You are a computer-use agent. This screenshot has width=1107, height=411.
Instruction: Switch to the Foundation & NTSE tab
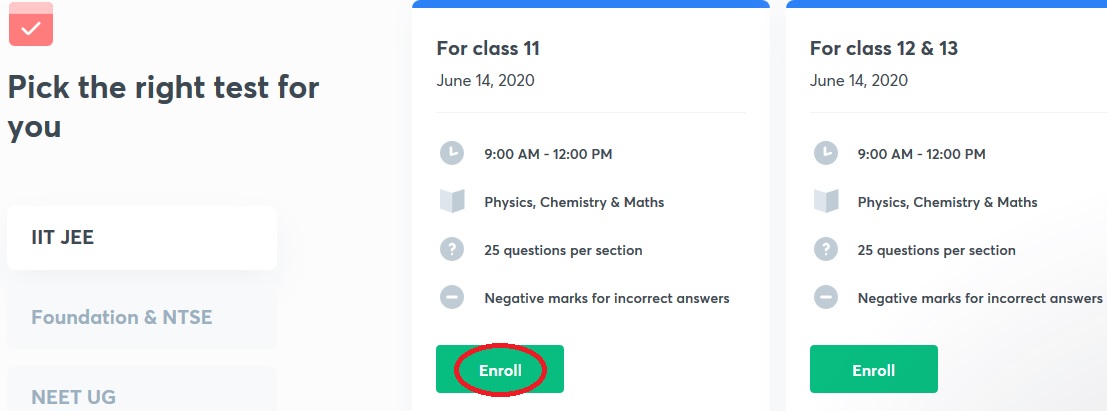pyautogui.click(x=141, y=318)
